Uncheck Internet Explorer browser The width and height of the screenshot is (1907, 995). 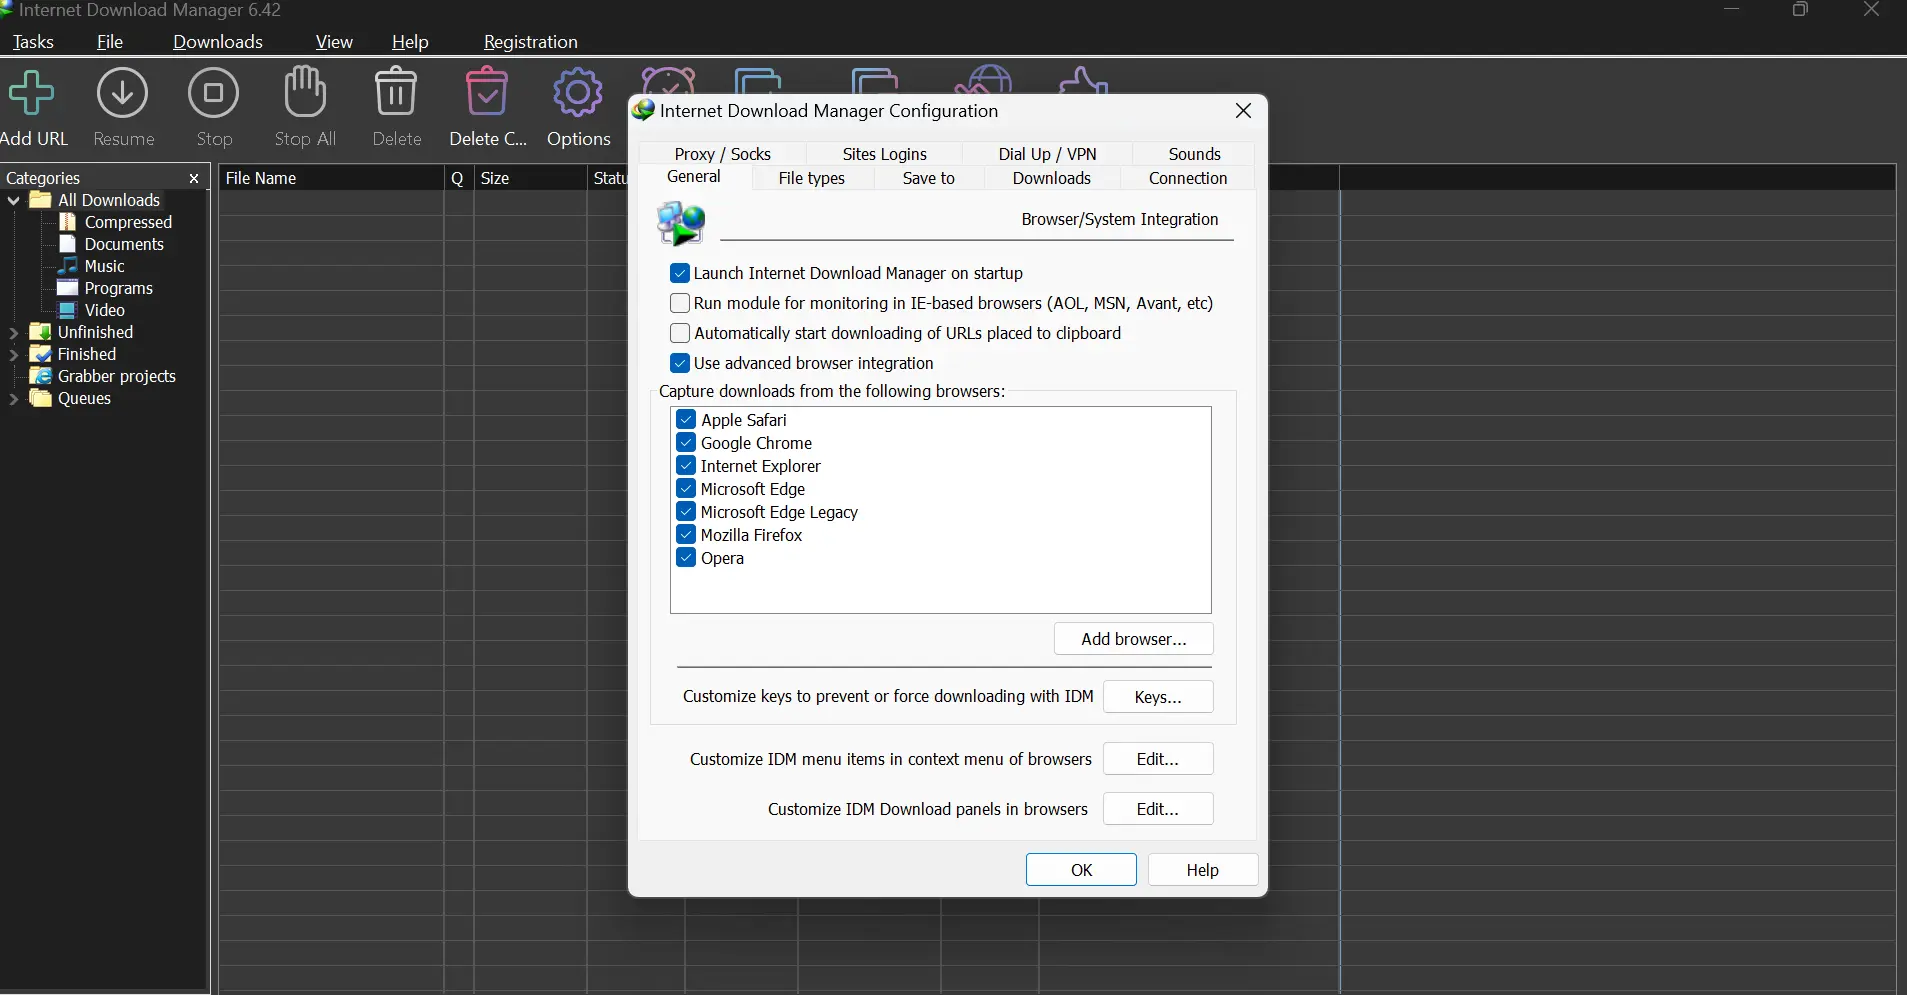tap(686, 465)
